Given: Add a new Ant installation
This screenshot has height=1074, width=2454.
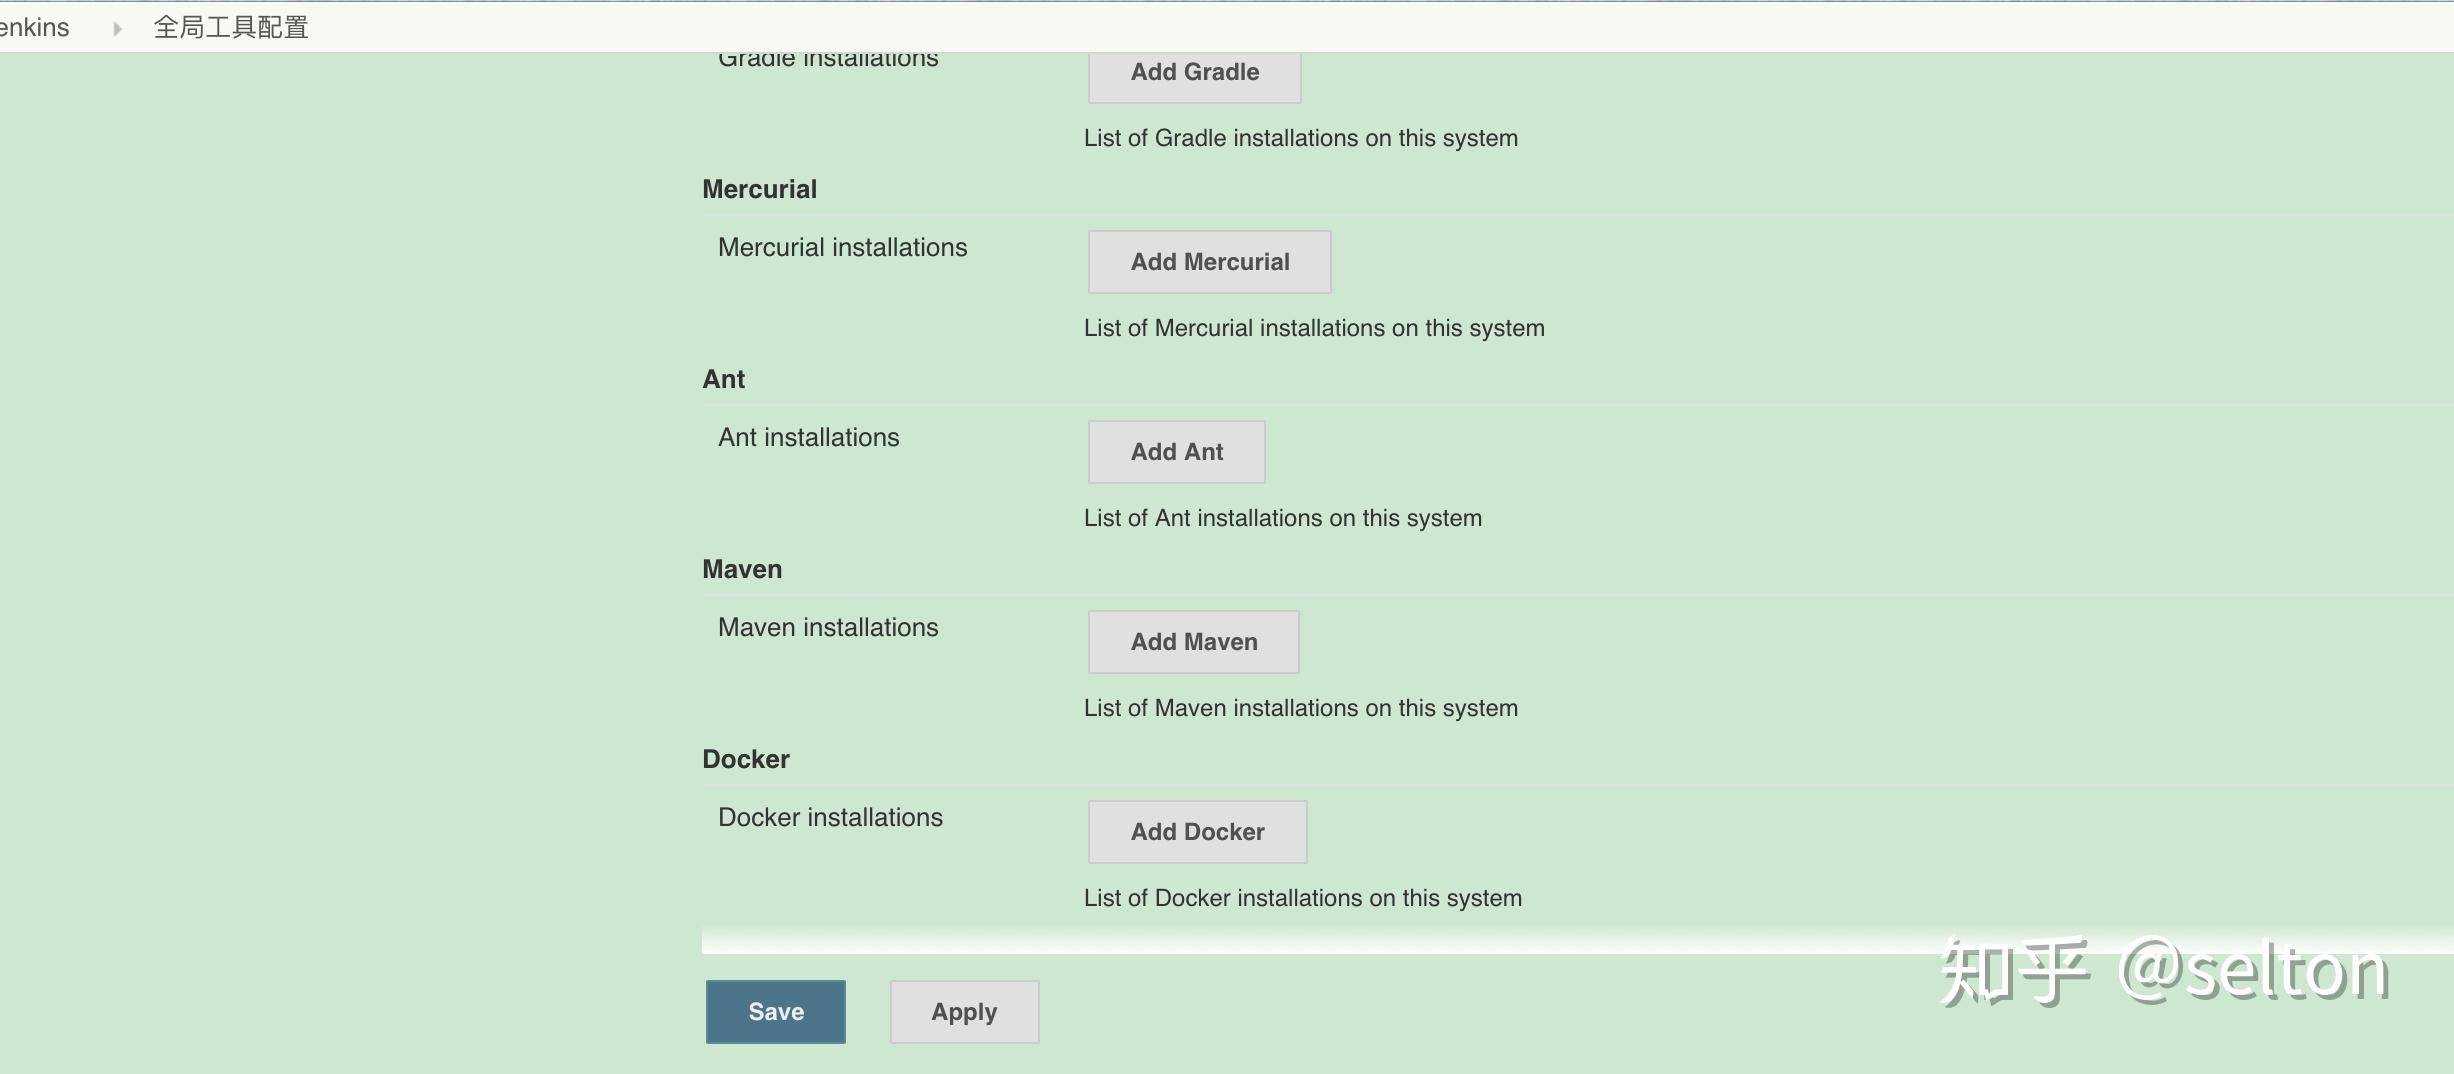Looking at the screenshot, I should click(1176, 452).
